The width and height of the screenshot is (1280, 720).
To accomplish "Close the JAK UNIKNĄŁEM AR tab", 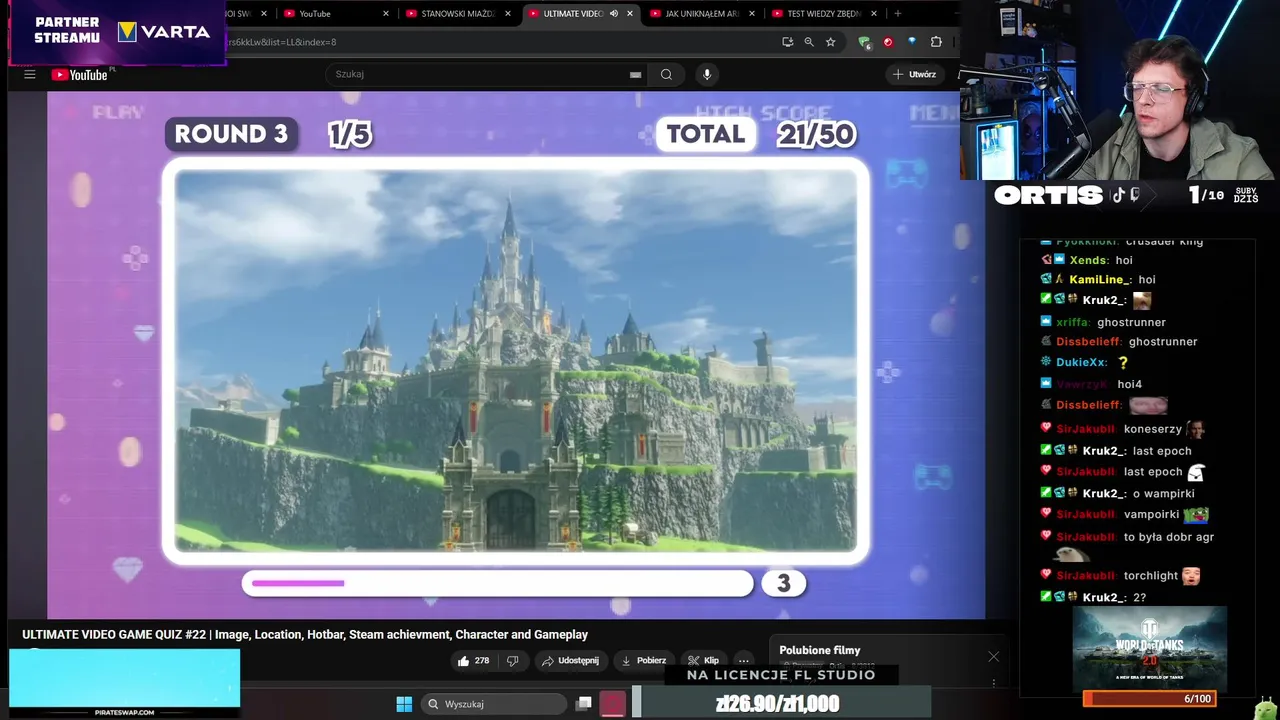I will pyautogui.click(x=752, y=14).
